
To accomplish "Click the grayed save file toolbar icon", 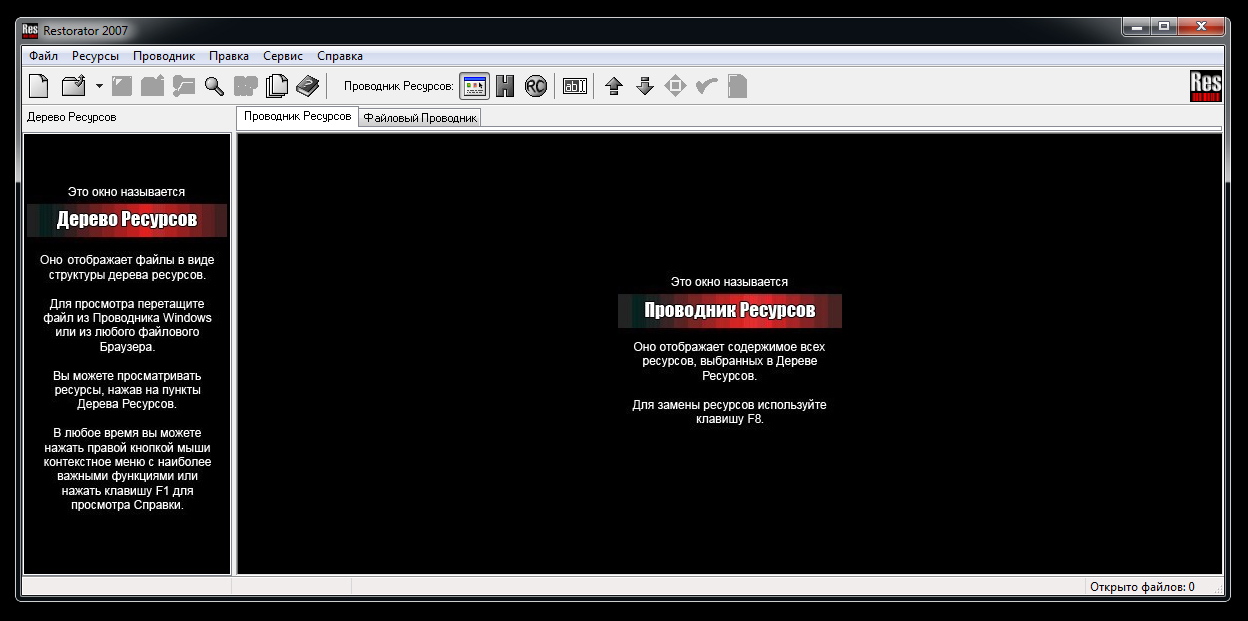I will tap(122, 86).
